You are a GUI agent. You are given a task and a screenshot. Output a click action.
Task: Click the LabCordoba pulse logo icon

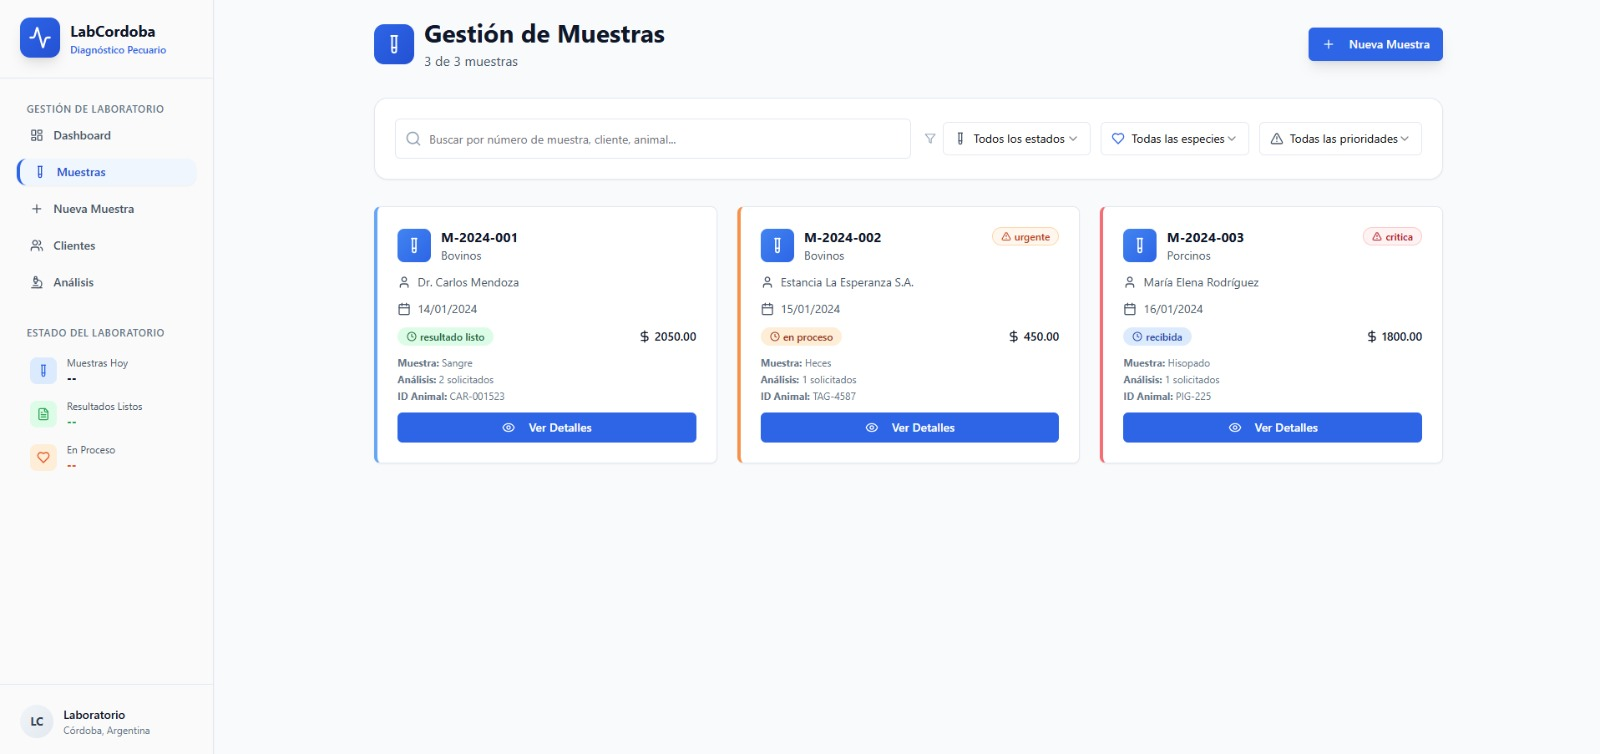point(40,38)
